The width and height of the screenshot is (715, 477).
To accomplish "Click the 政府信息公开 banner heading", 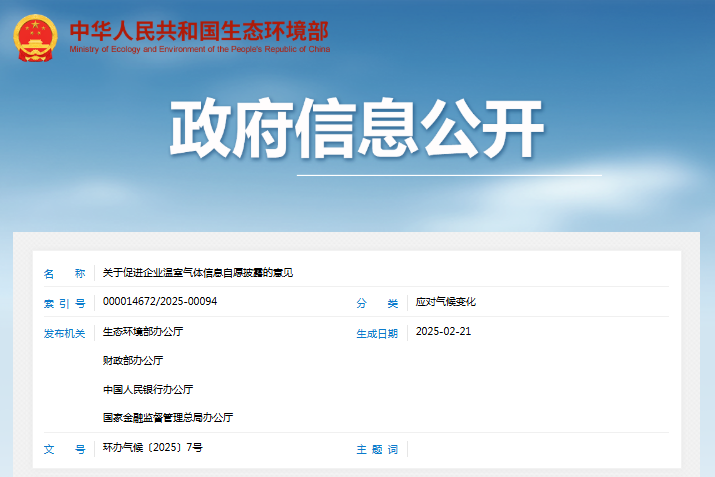I will click(357, 130).
